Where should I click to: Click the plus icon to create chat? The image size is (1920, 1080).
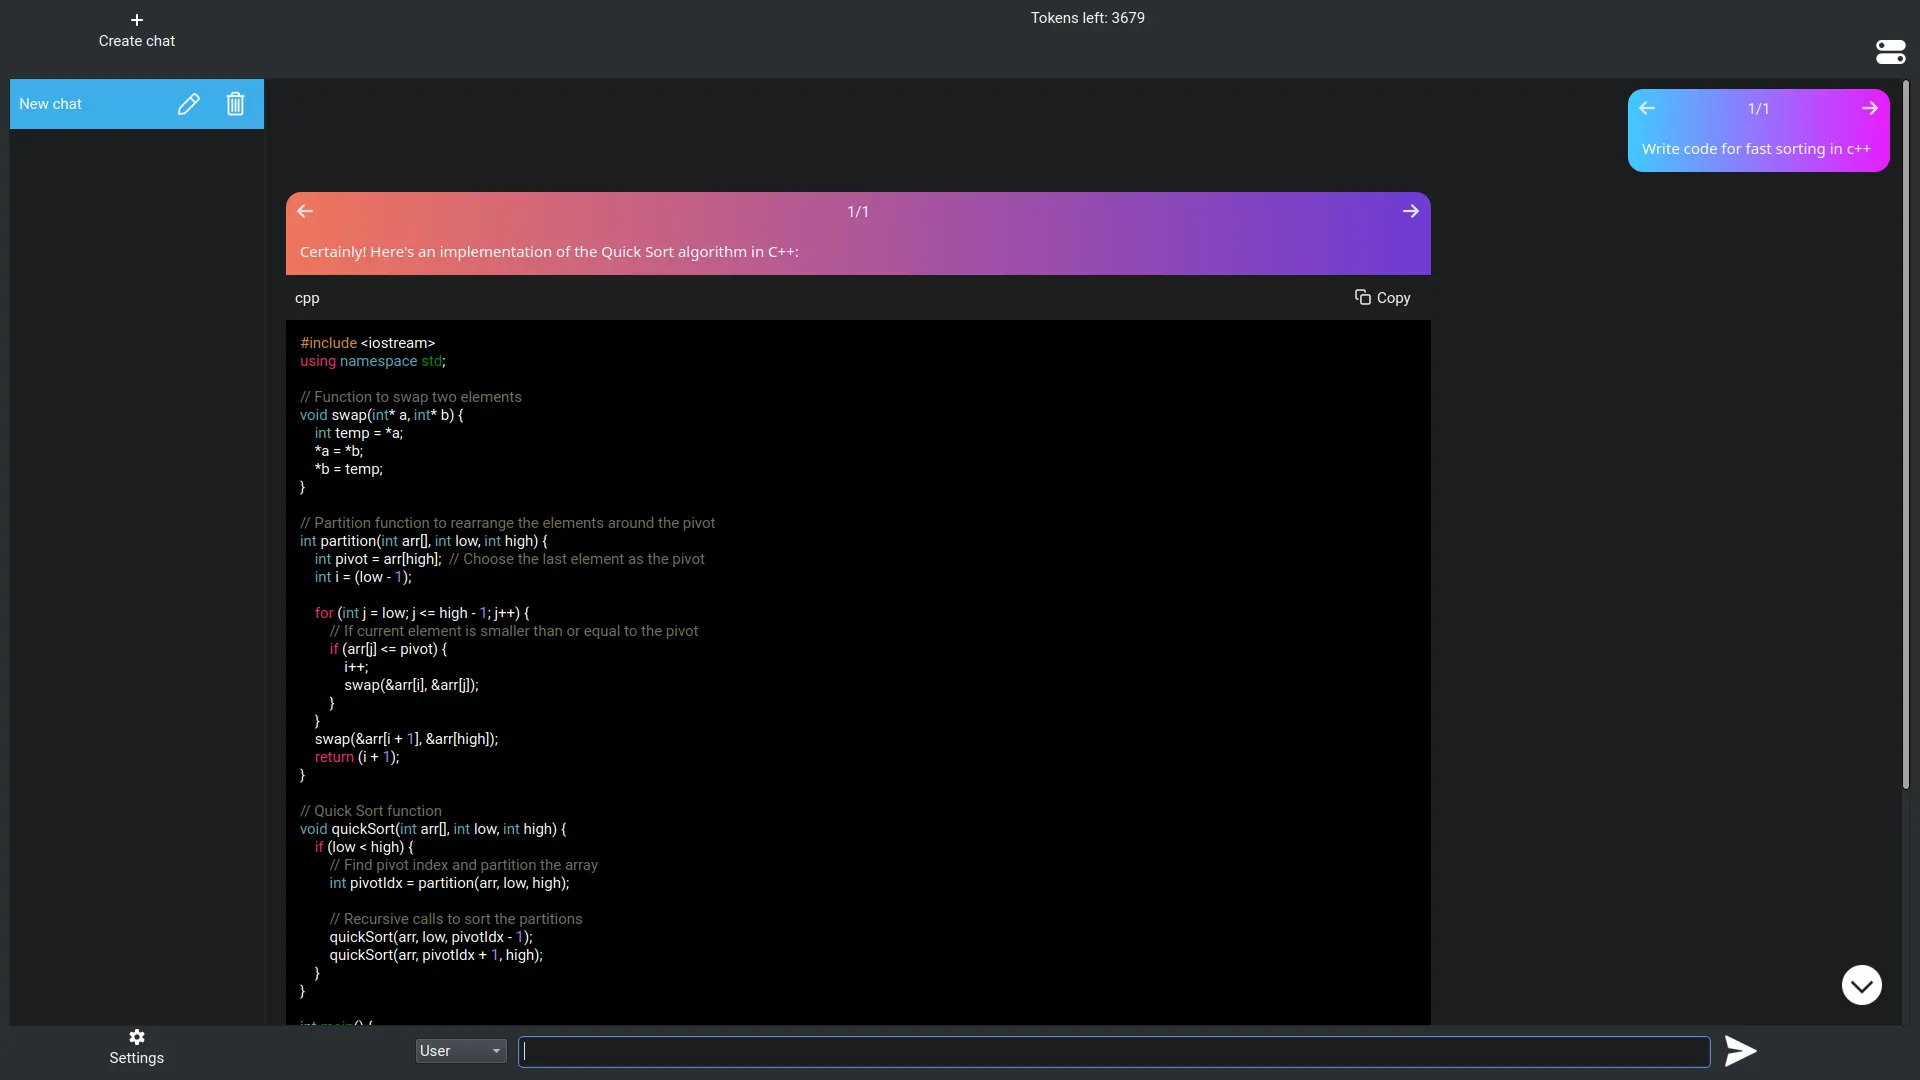137,20
